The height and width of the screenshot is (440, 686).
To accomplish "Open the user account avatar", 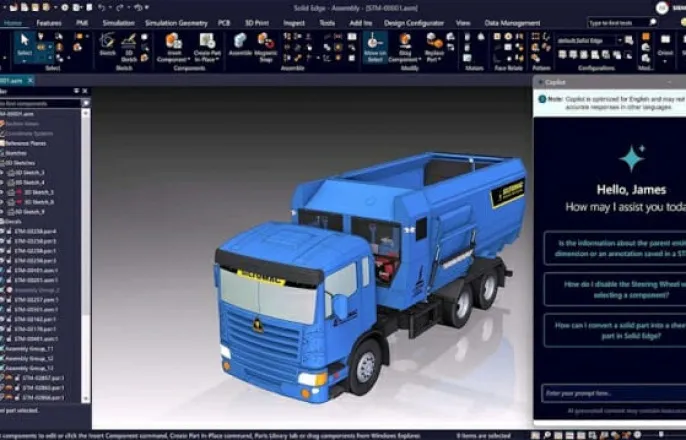I will click(x=662, y=8).
